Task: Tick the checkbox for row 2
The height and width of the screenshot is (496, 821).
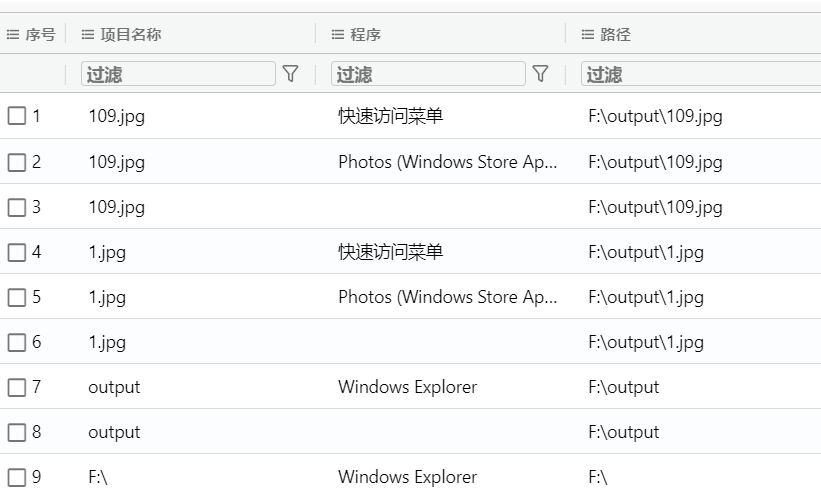Action: pyautogui.click(x=17, y=162)
